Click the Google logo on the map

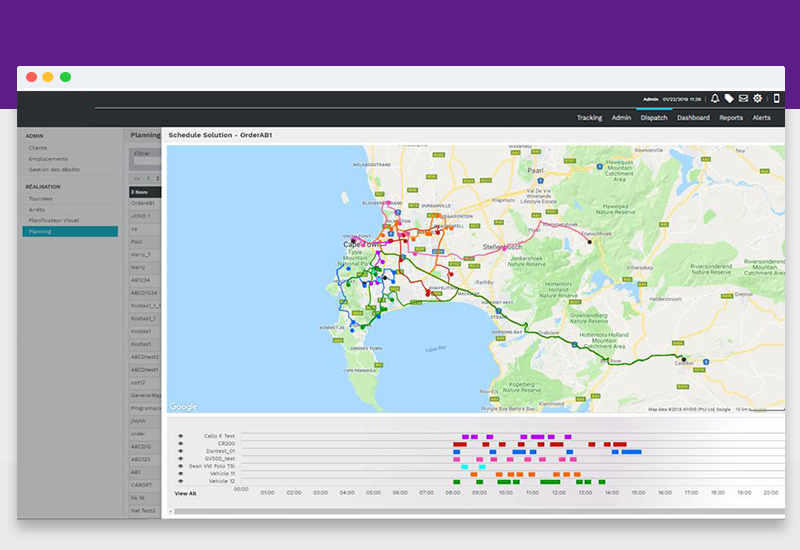(183, 407)
